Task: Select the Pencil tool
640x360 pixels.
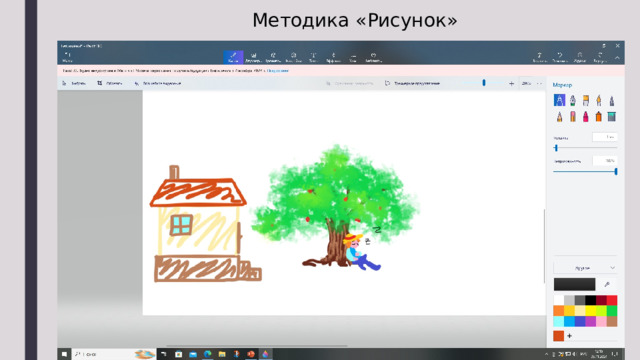Action: (x=559, y=117)
